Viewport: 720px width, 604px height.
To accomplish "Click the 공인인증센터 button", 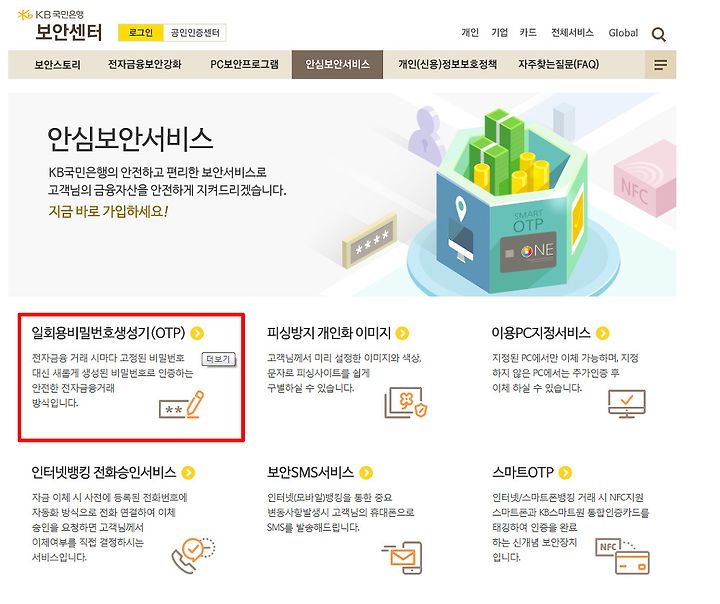I will click(195, 33).
